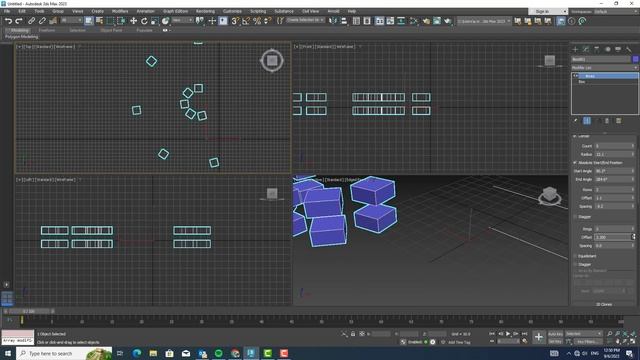
Task: Toggle the Auto Key button
Action: [555, 334]
